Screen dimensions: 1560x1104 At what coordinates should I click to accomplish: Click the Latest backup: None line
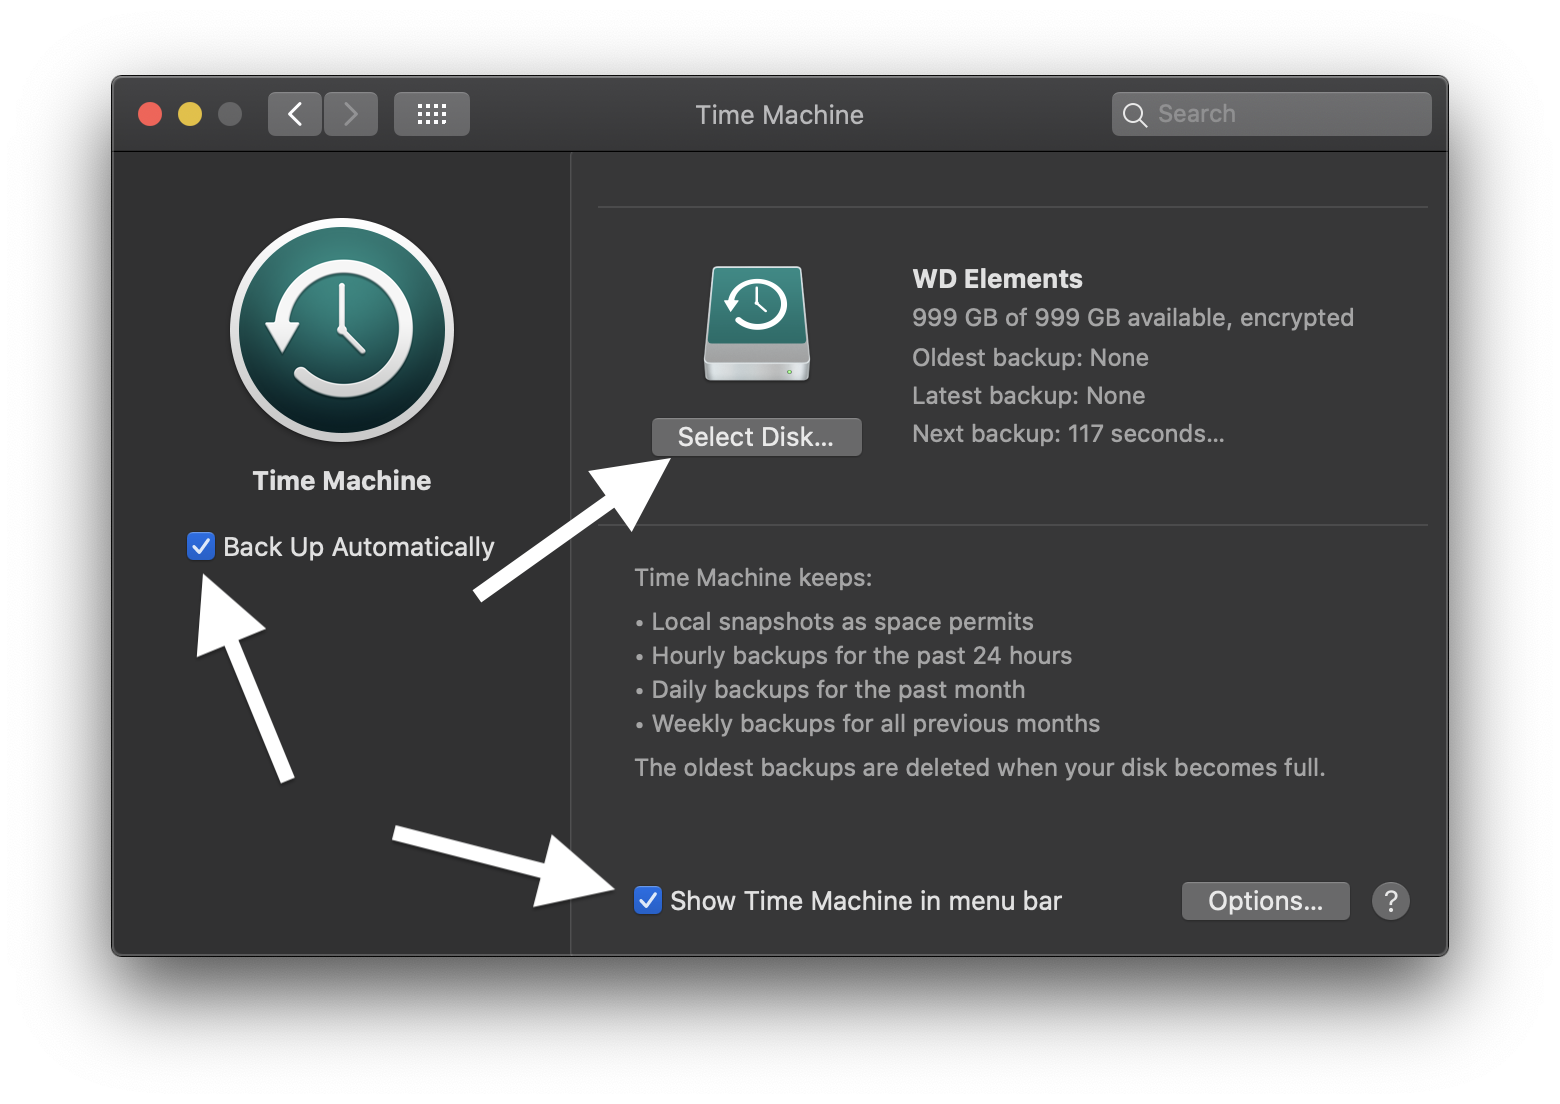[x=1028, y=396]
